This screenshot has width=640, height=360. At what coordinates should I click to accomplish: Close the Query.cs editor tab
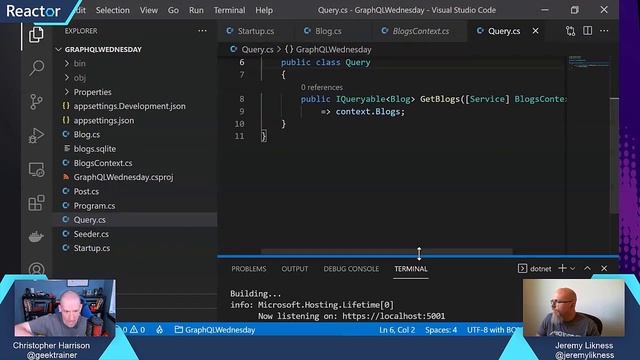[536, 31]
